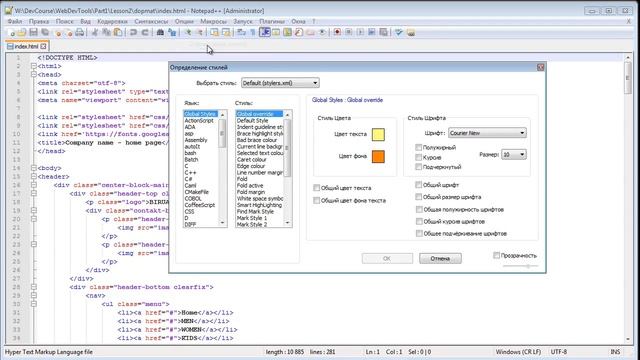Click the Save toolbar icon
Image resolution: width=640 pixels, height=360 pixels.
[x=33, y=33]
